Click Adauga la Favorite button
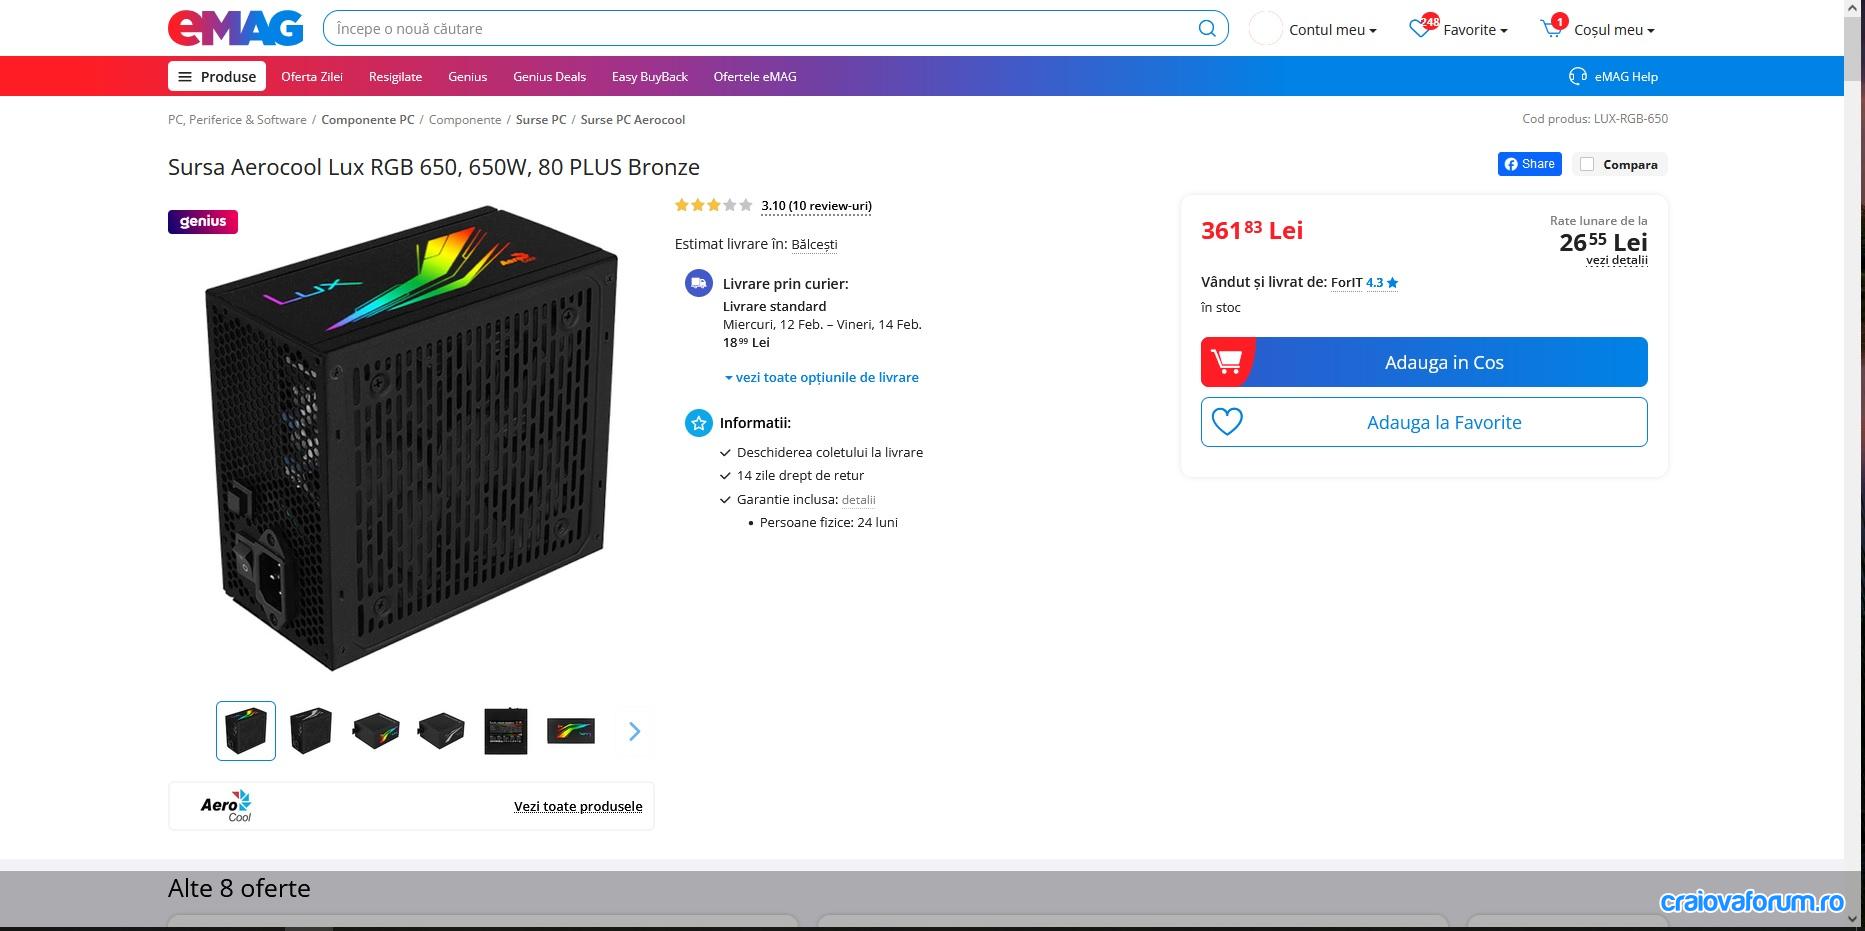This screenshot has height=931, width=1865. 1424,422
